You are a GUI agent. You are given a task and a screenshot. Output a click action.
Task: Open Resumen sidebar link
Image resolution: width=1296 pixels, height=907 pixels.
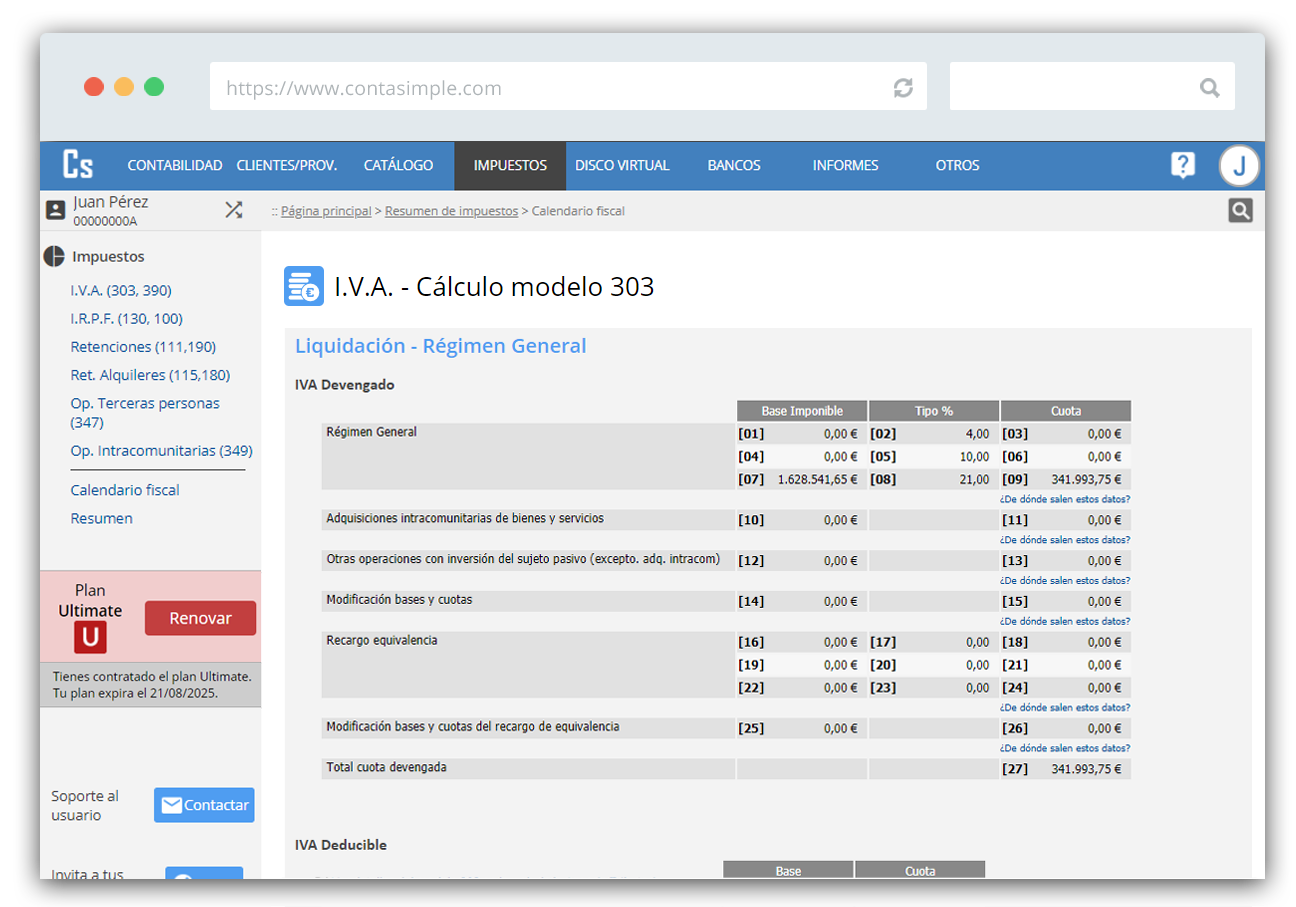(x=101, y=518)
